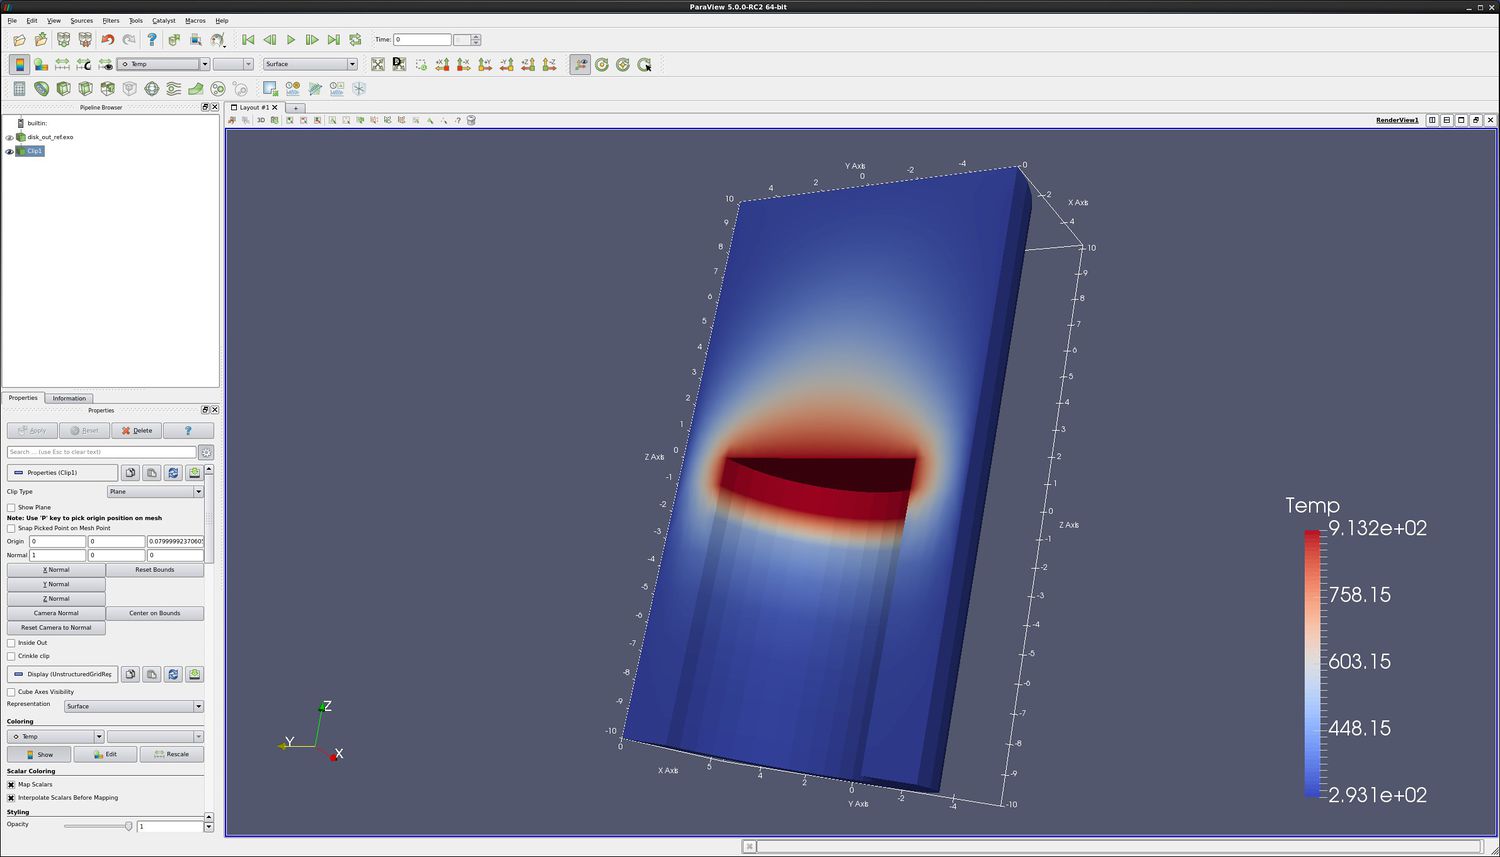This screenshot has width=1500, height=857.
Task: Play the animation
Action: [291, 40]
